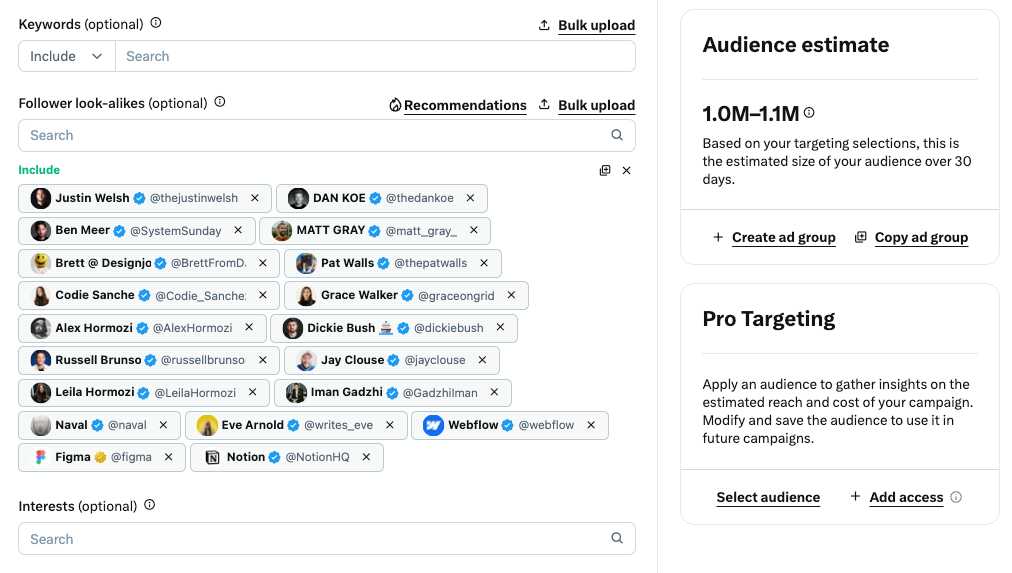This screenshot has width=1012, height=573.
Task: Remove Alex Hormozi from included accounts
Action: (249, 328)
